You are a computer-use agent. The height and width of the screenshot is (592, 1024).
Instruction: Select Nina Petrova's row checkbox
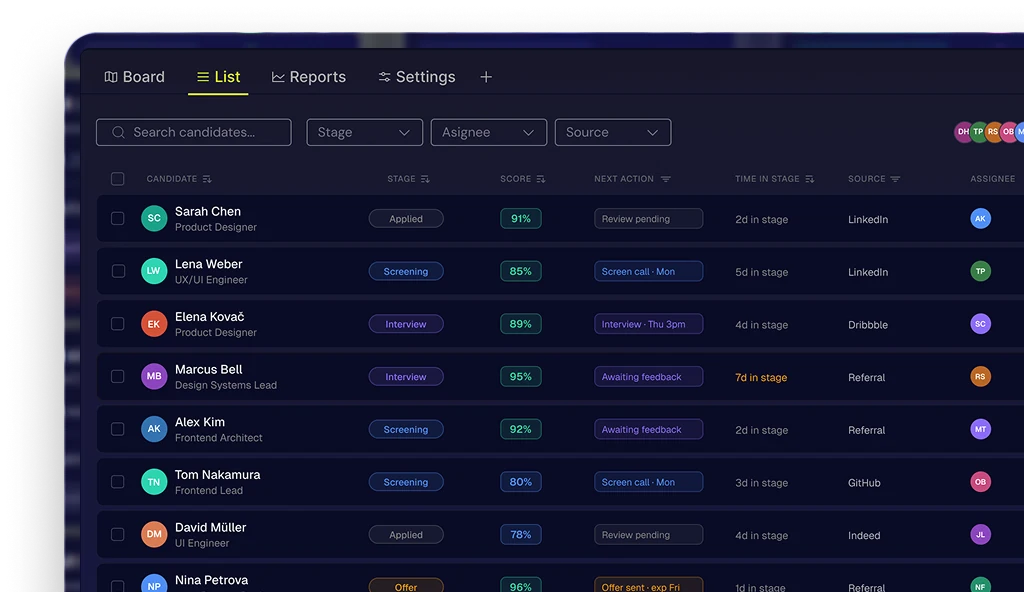(118, 586)
